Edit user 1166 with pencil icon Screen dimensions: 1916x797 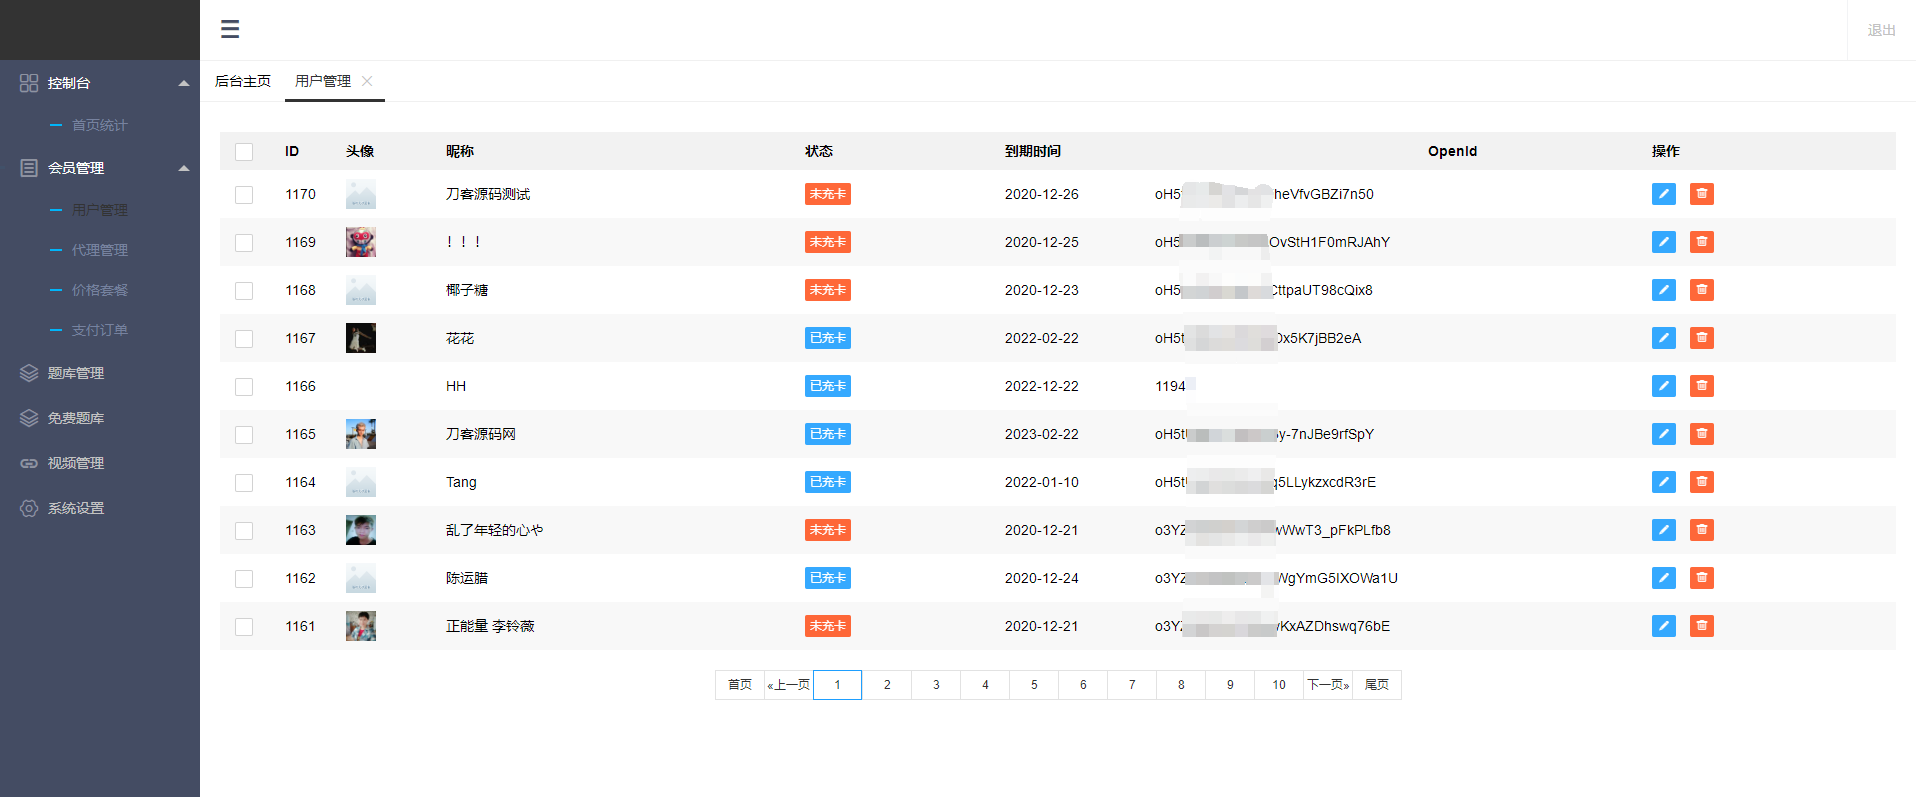point(1664,386)
